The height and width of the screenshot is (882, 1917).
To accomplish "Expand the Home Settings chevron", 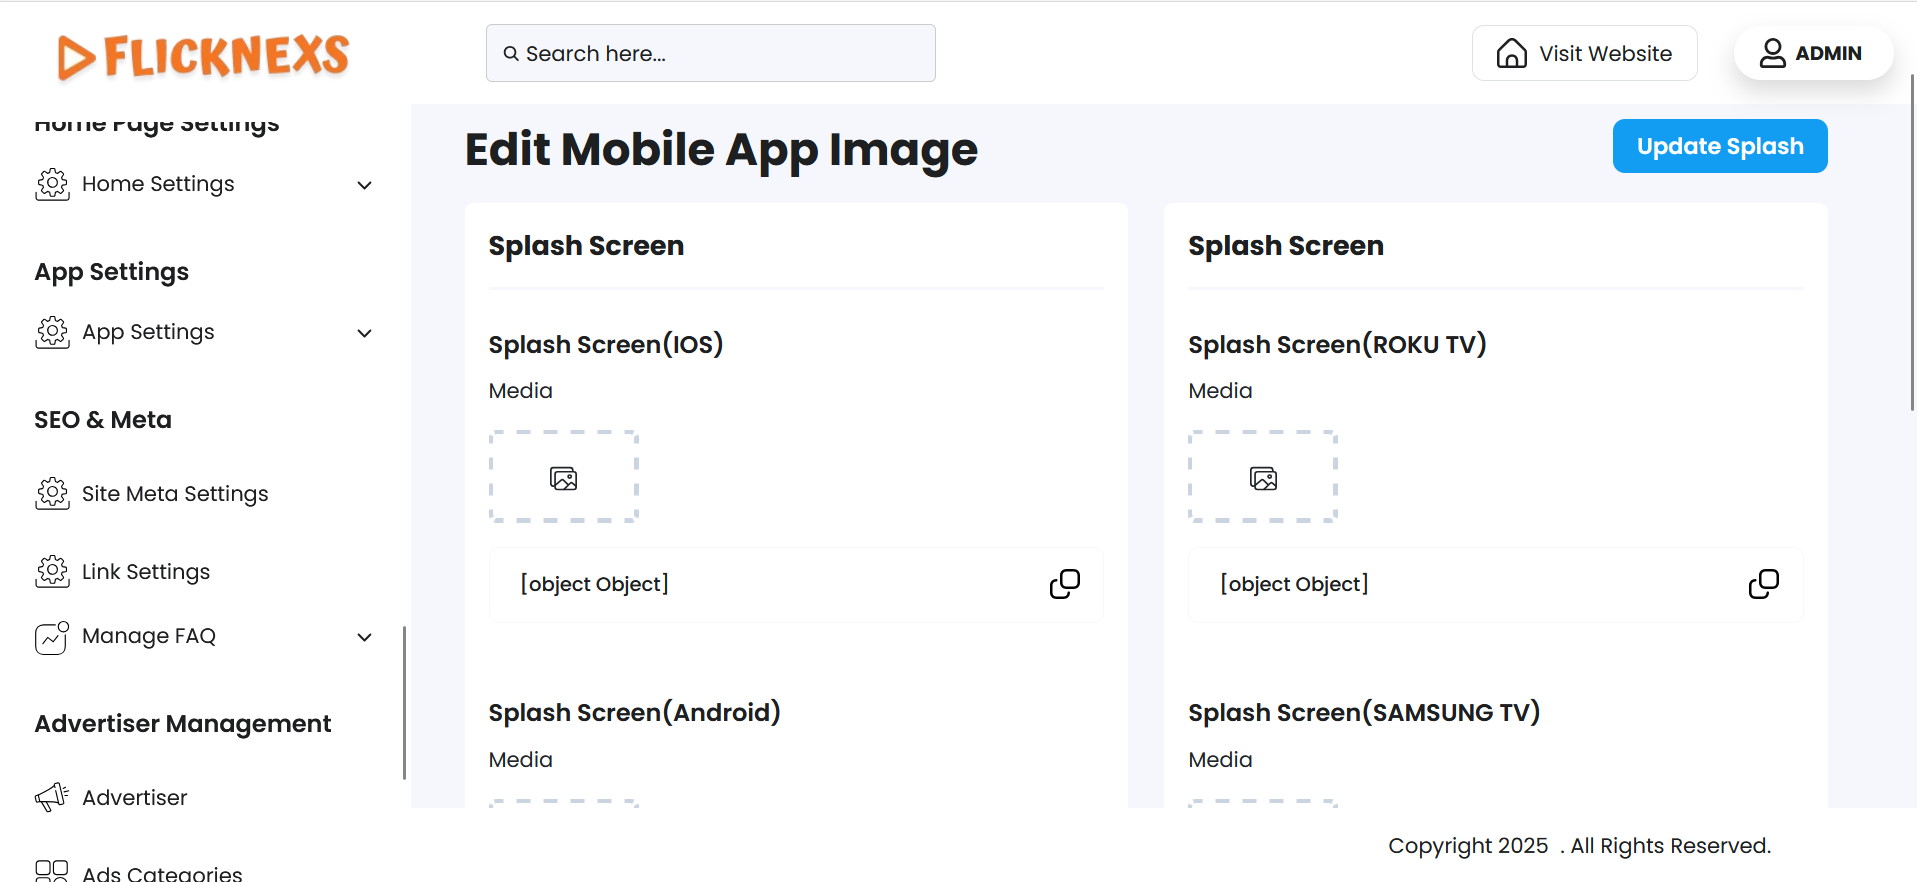I will click(x=365, y=185).
